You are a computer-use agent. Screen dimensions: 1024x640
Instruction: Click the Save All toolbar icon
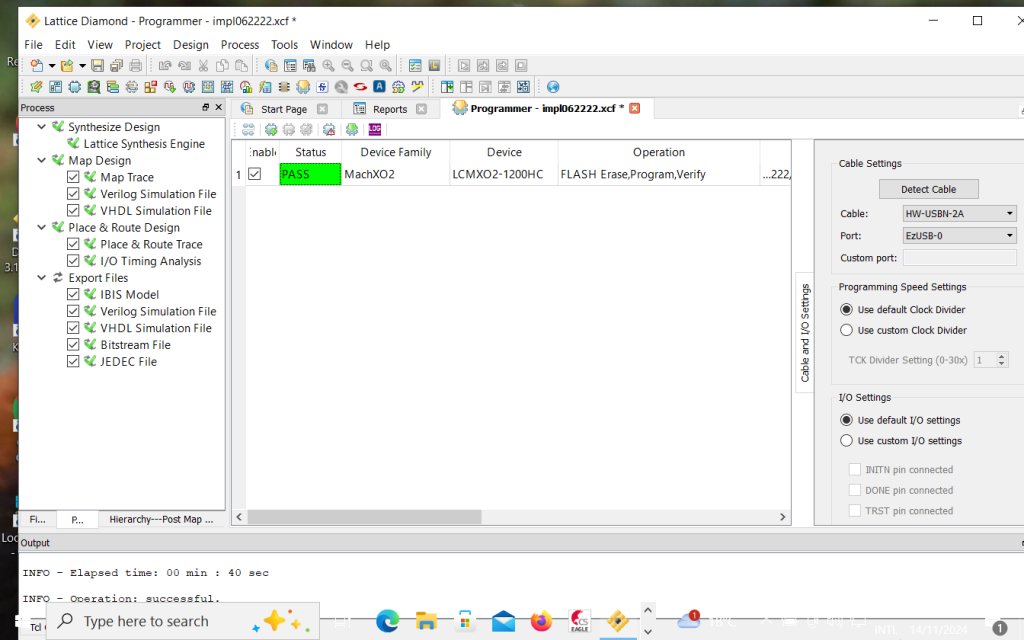point(116,65)
